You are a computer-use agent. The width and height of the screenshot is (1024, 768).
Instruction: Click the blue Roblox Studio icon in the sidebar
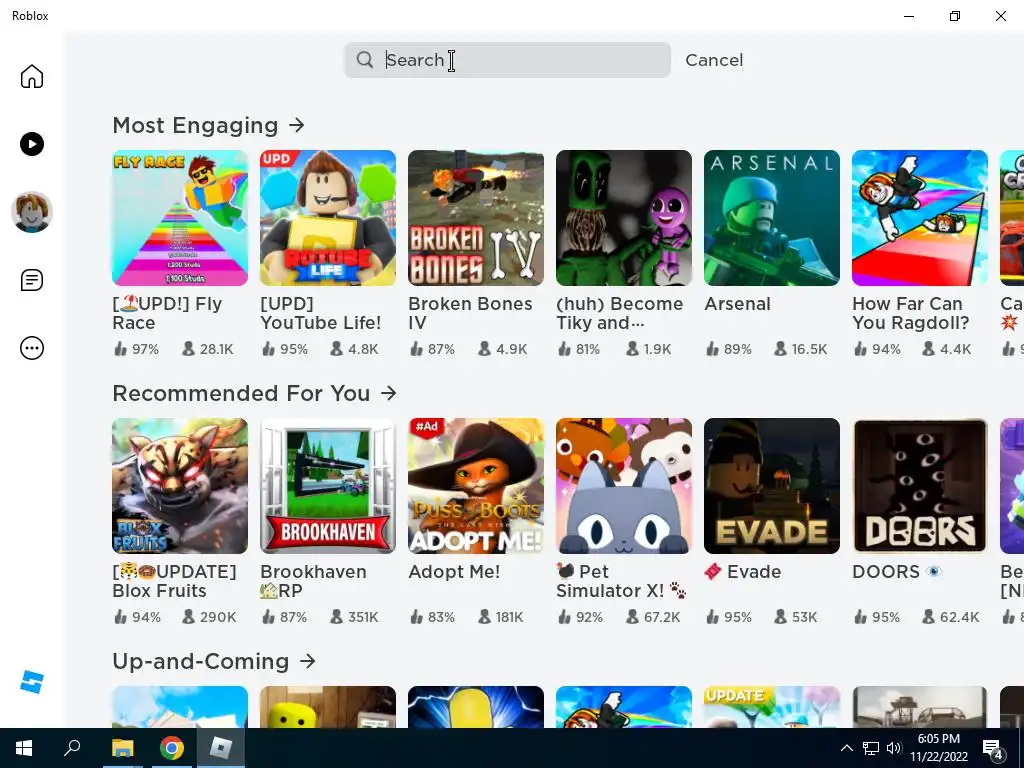point(31,681)
